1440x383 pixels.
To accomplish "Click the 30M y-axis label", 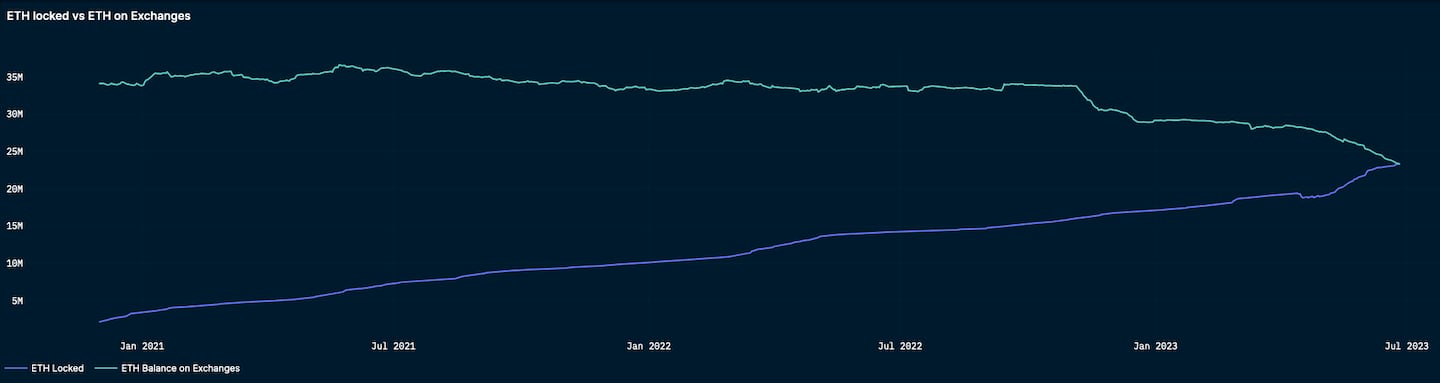I will click(x=14, y=114).
